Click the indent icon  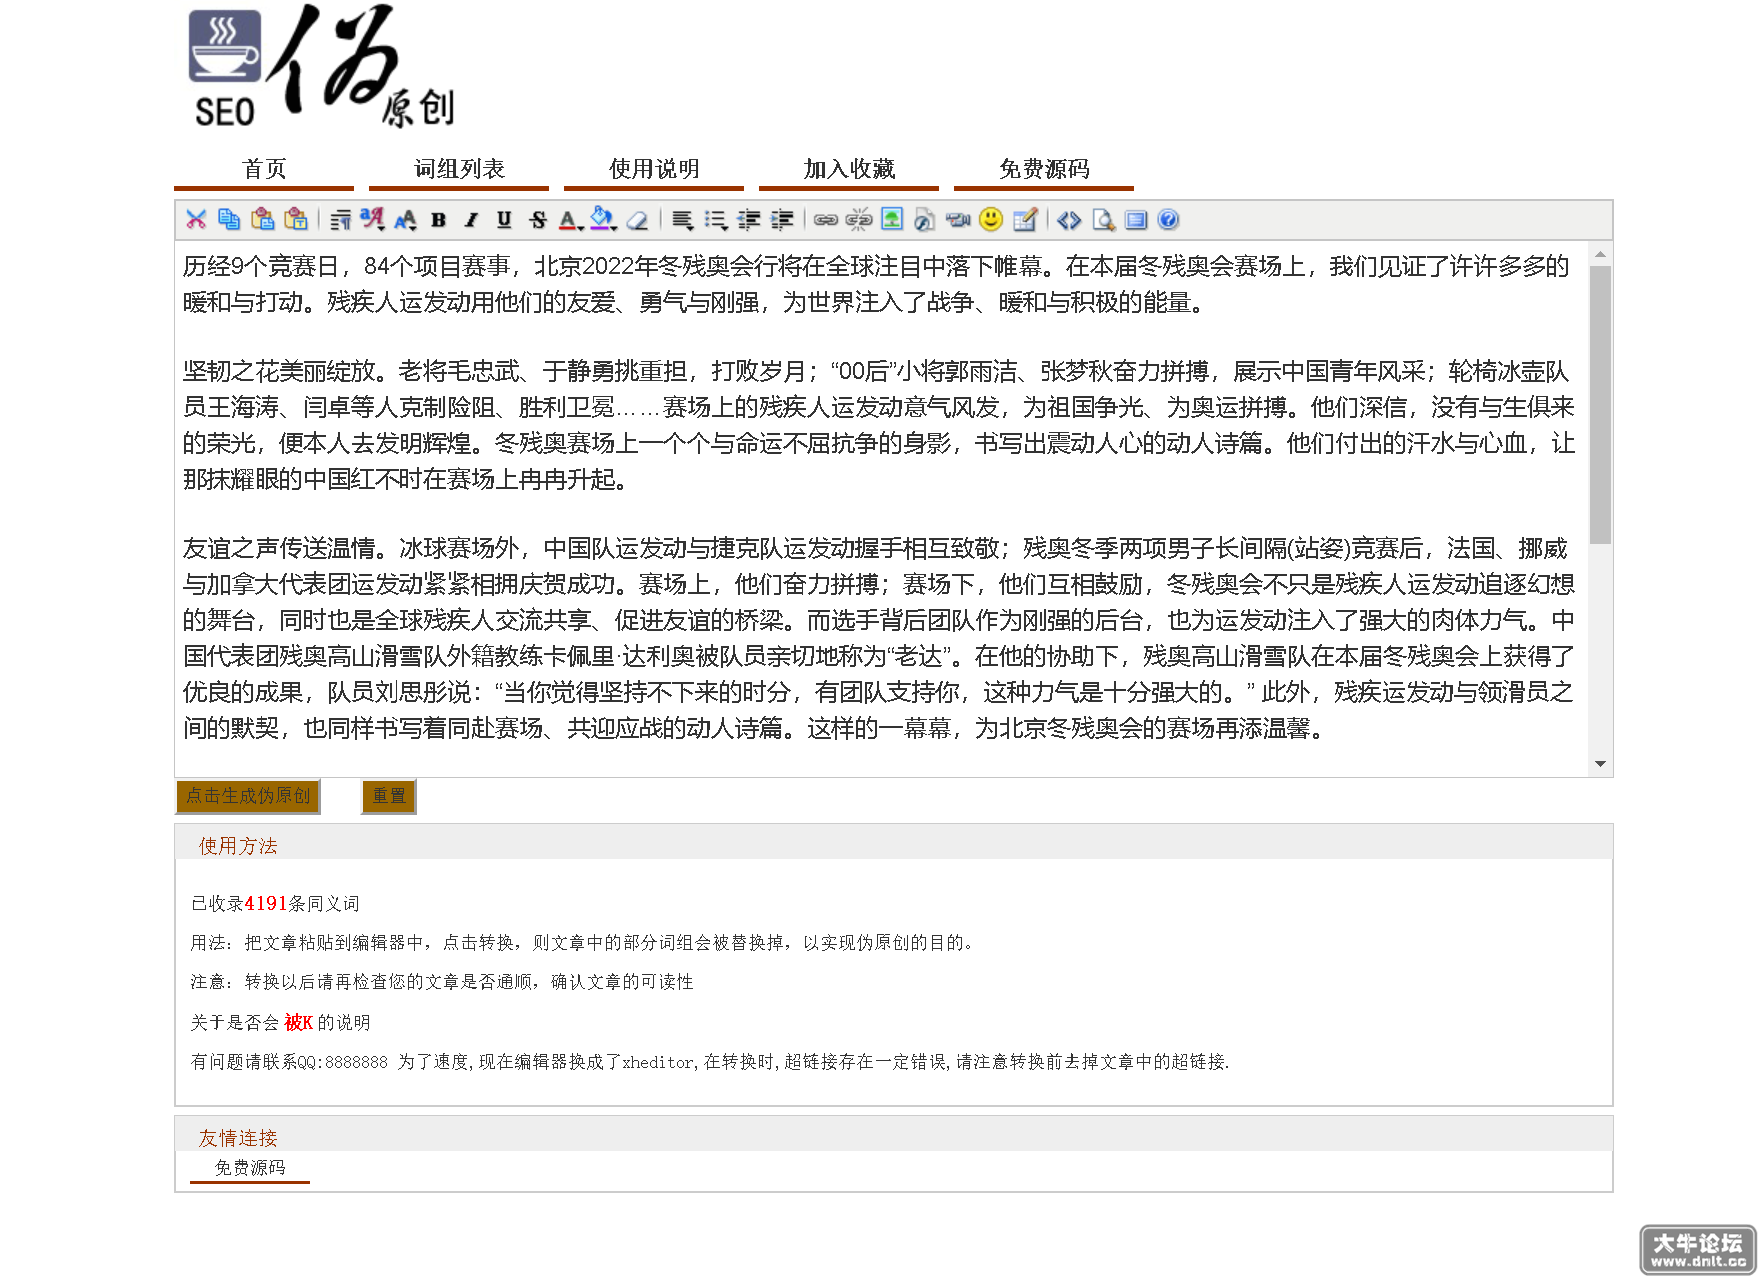(782, 220)
